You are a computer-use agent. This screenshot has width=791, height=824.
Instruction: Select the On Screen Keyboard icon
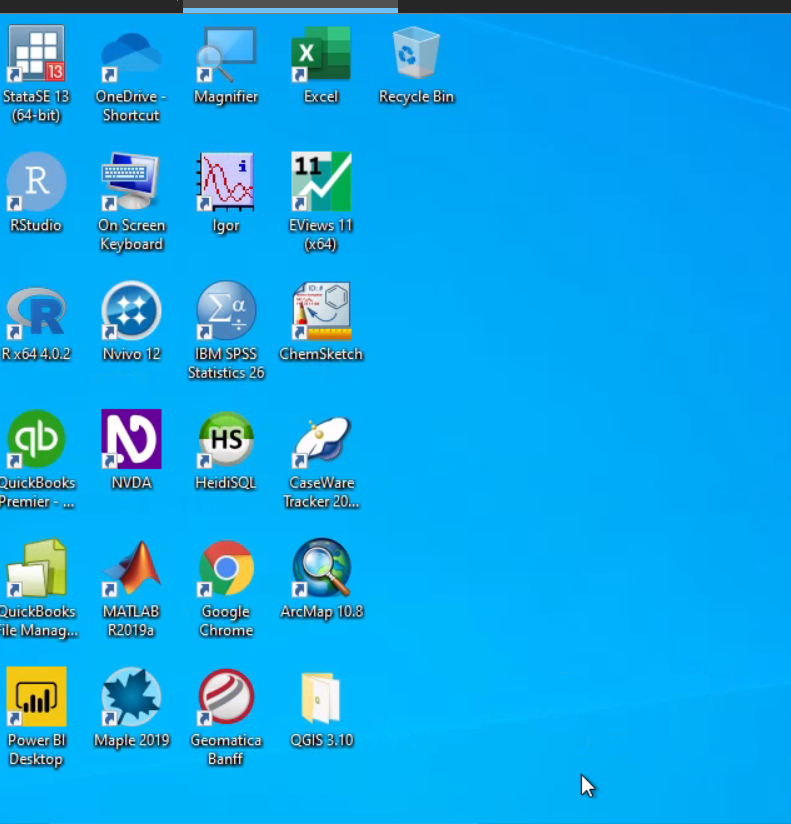pos(131,181)
